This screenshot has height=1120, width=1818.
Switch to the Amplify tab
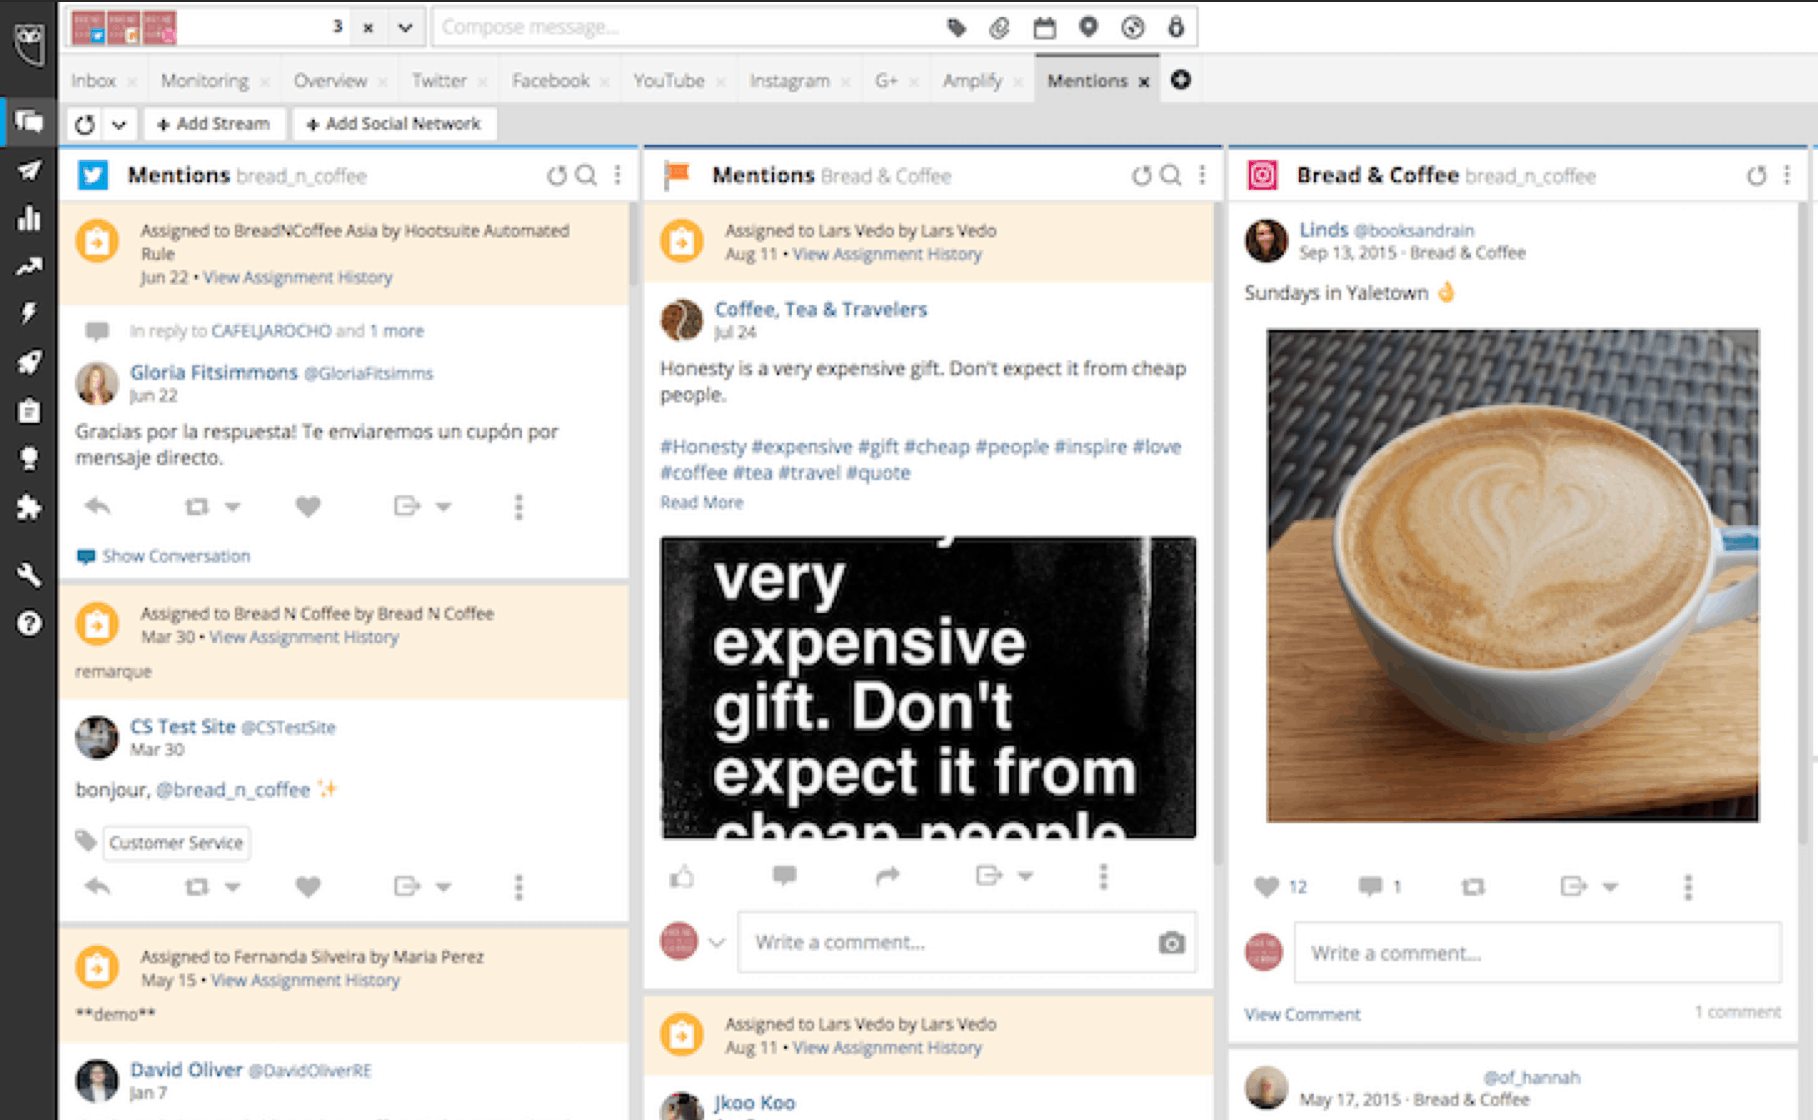click(972, 81)
